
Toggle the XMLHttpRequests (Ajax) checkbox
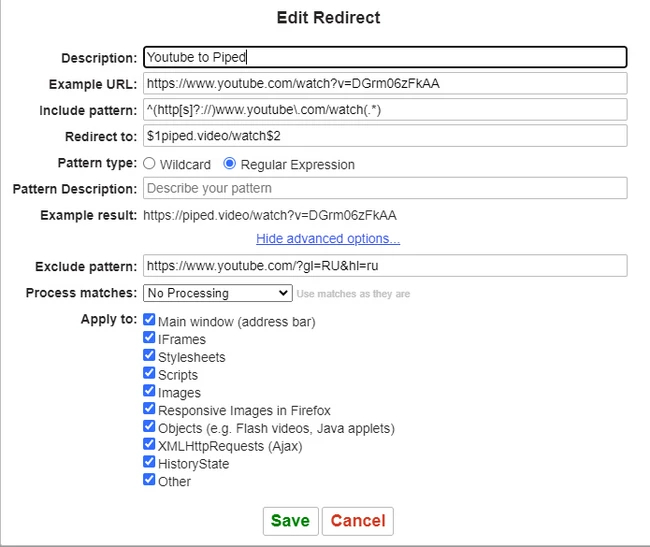[150, 446]
